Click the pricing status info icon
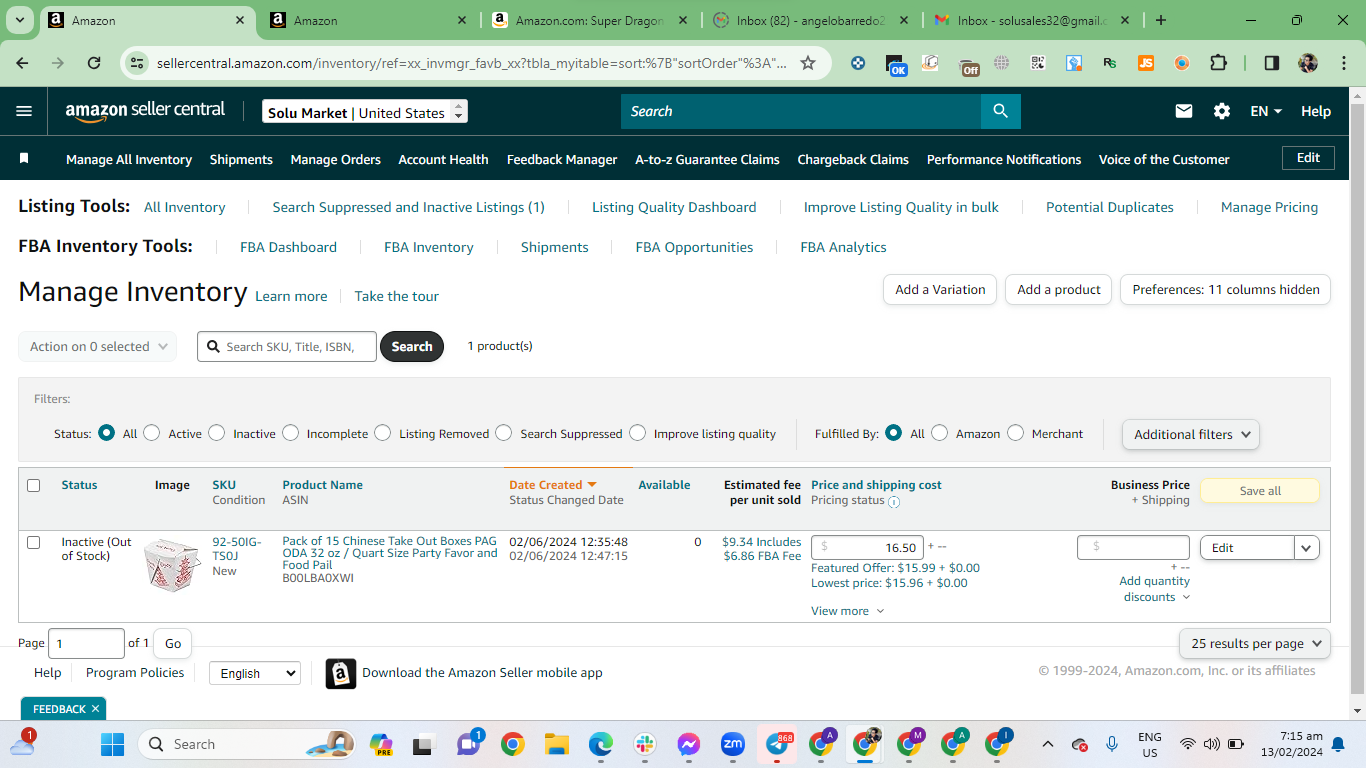Screen dimensions: 1366x768 pos(894,501)
